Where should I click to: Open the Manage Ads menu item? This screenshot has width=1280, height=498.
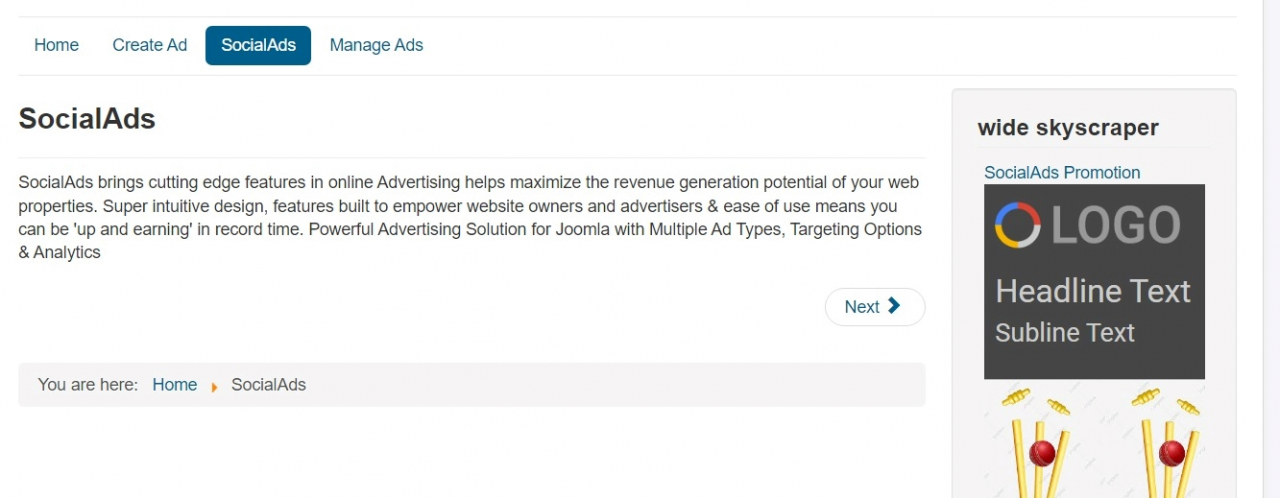376,45
